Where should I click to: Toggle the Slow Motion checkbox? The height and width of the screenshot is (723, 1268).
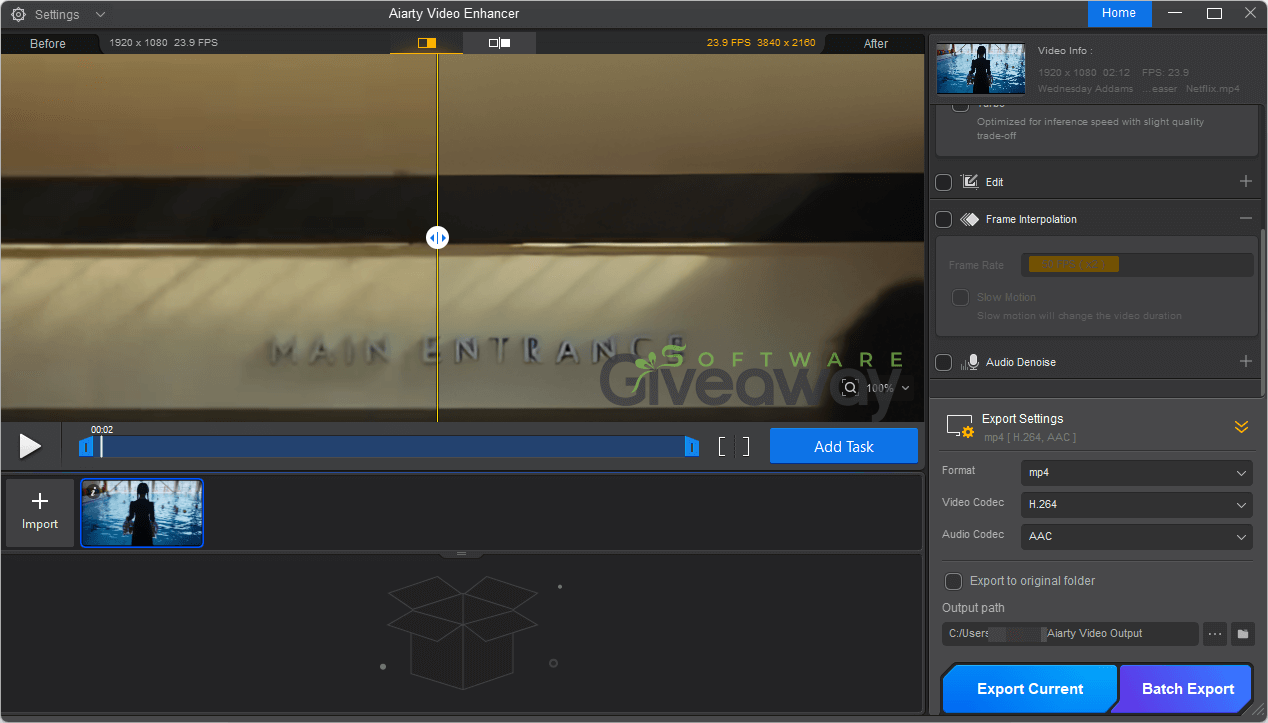[x=960, y=297]
